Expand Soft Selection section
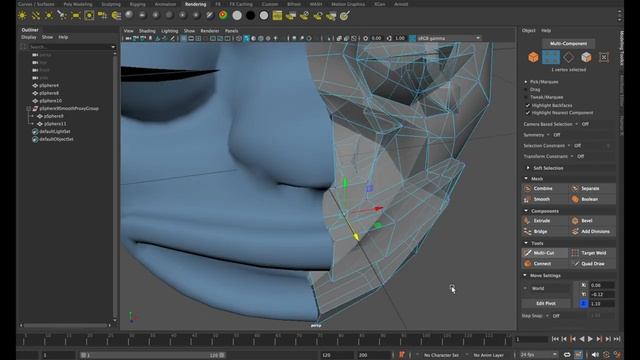640x360 pixels. pyautogui.click(x=528, y=168)
